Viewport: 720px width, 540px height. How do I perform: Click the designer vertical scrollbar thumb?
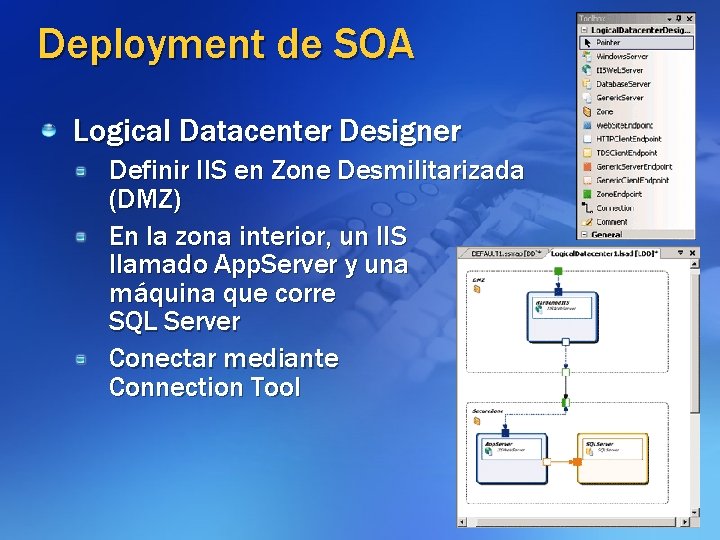click(x=694, y=342)
